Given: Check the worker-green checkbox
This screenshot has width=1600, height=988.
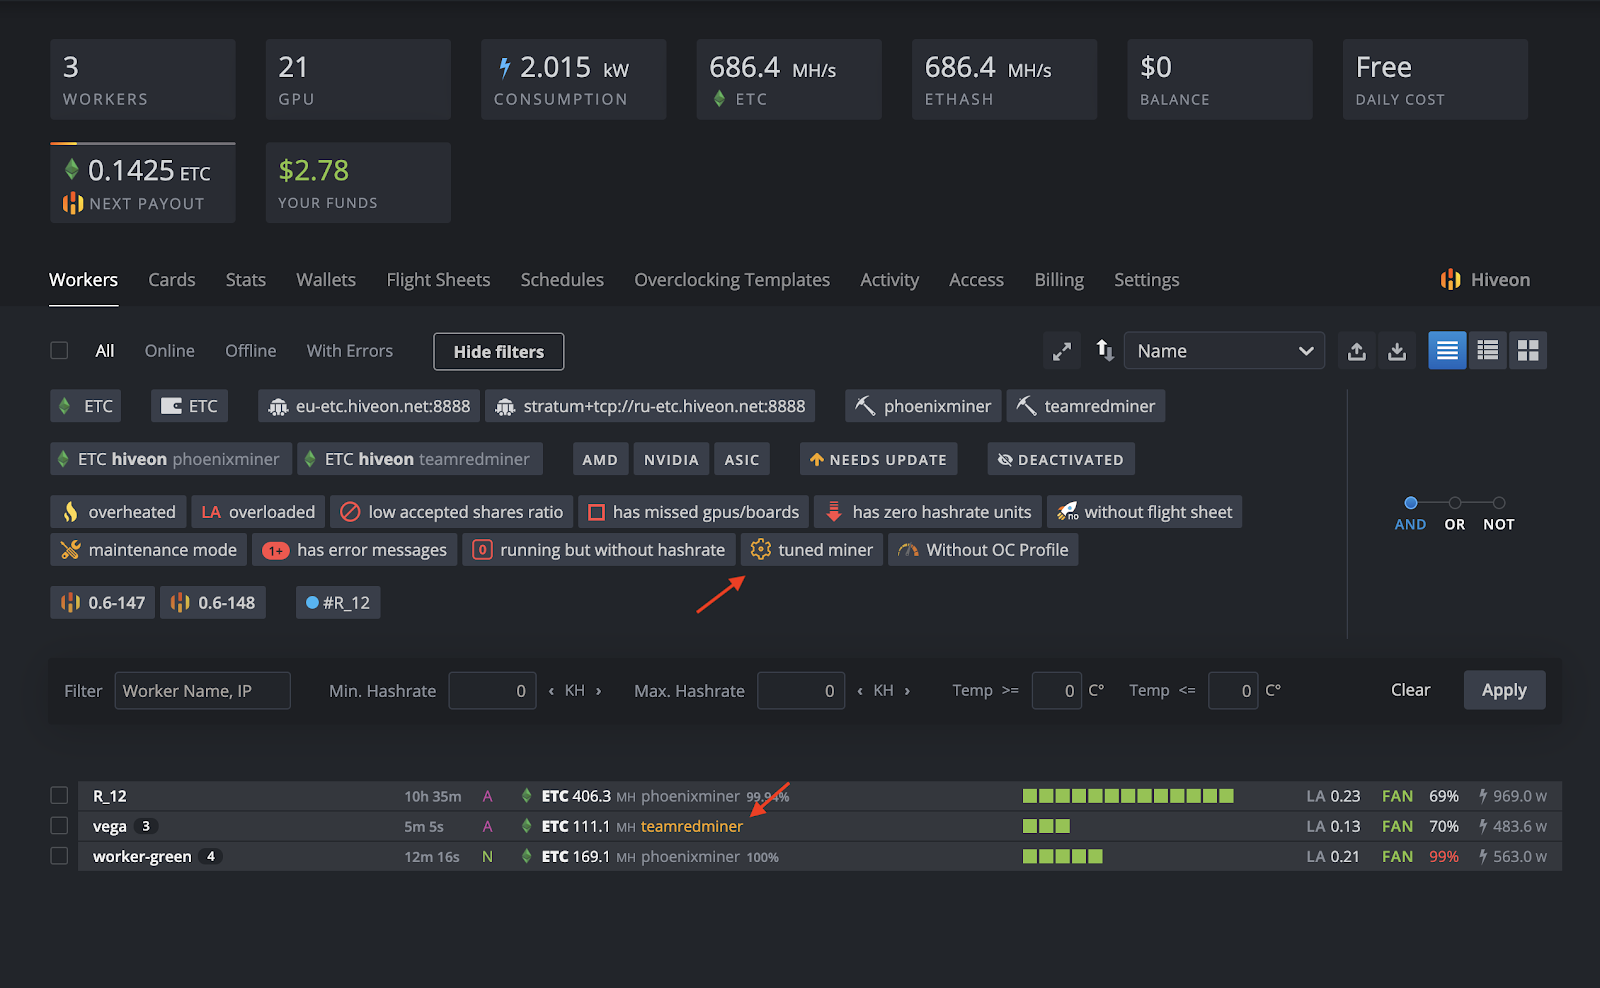Looking at the screenshot, I should 59,856.
